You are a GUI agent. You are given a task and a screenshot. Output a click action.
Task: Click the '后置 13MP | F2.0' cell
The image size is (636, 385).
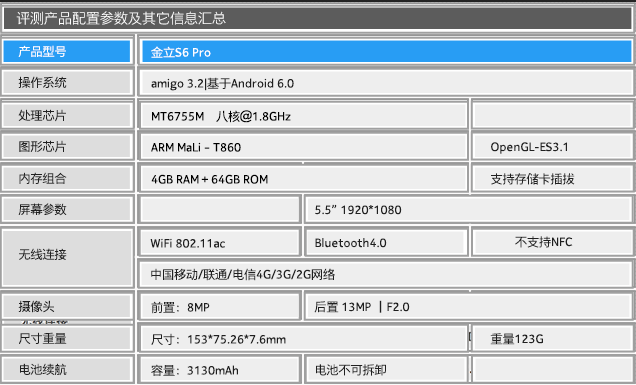(468, 307)
